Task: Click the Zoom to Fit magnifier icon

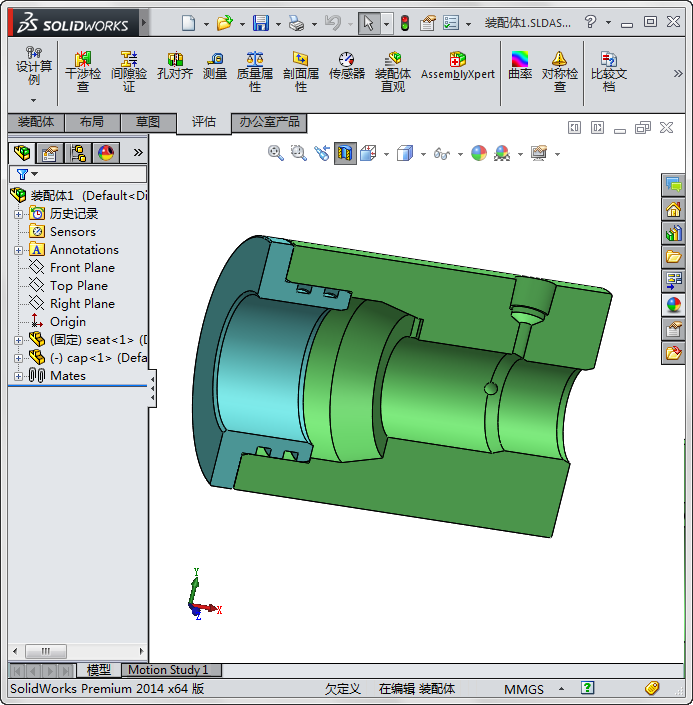Action: [x=276, y=153]
